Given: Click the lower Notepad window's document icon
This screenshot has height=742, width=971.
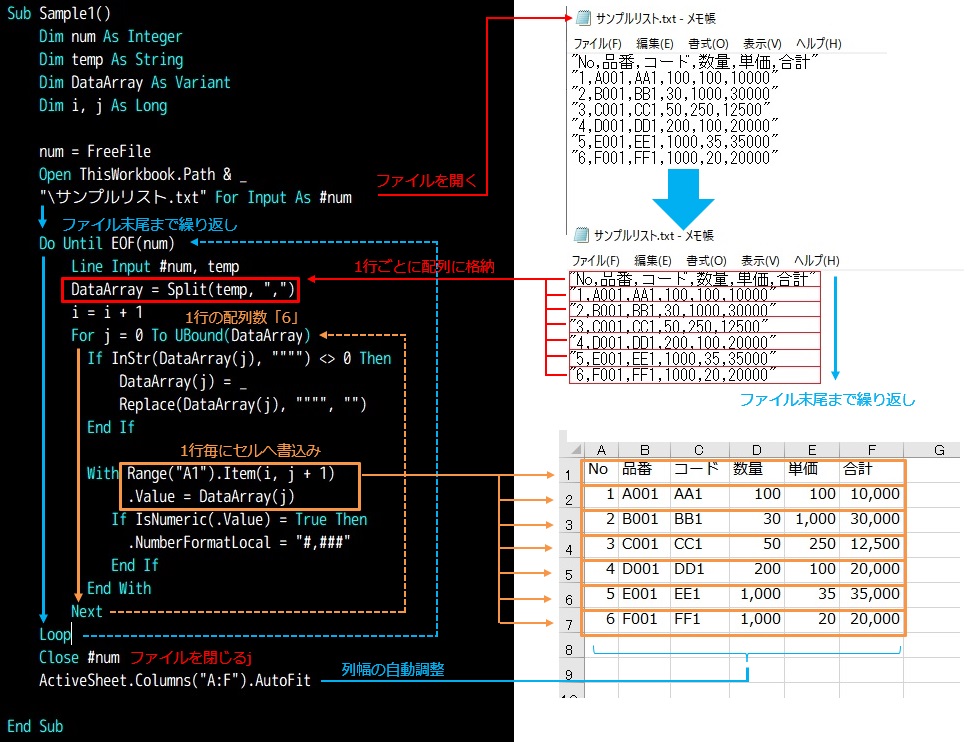Looking at the screenshot, I should (x=581, y=235).
